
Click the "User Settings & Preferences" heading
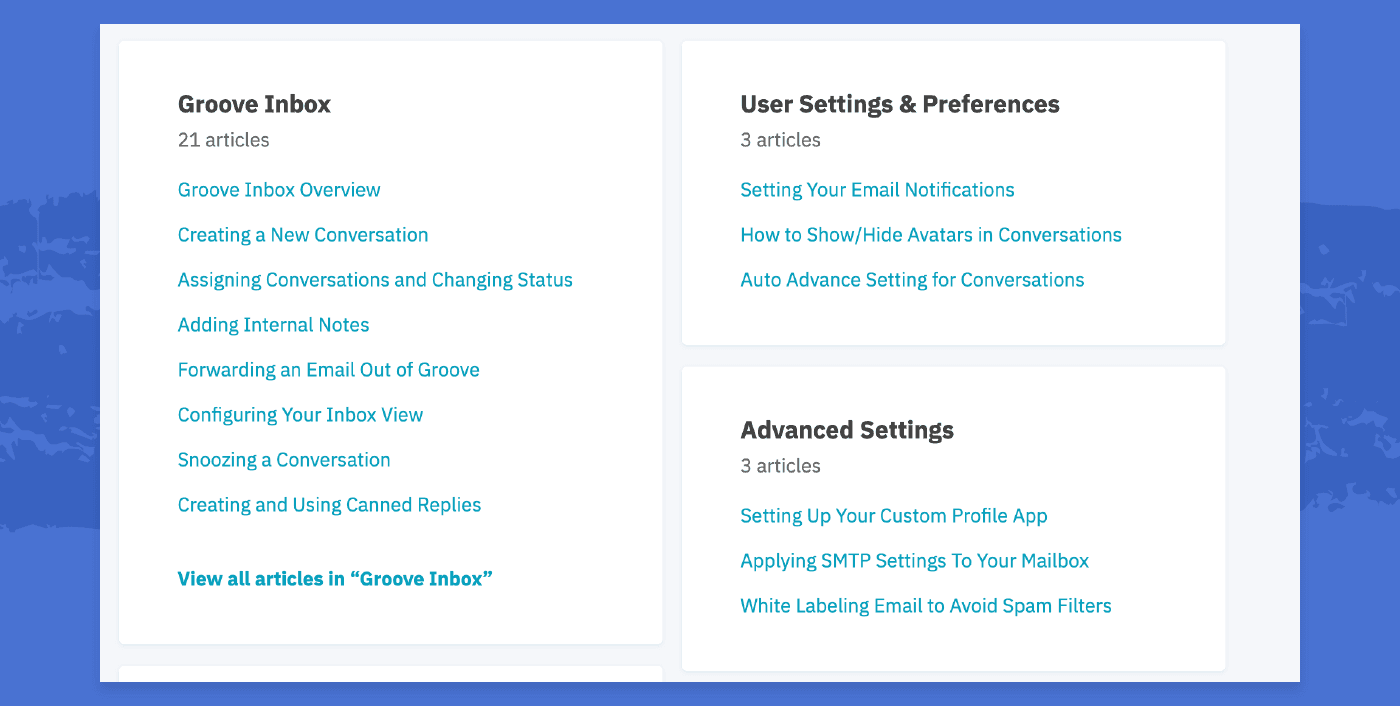pyautogui.click(x=899, y=103)
